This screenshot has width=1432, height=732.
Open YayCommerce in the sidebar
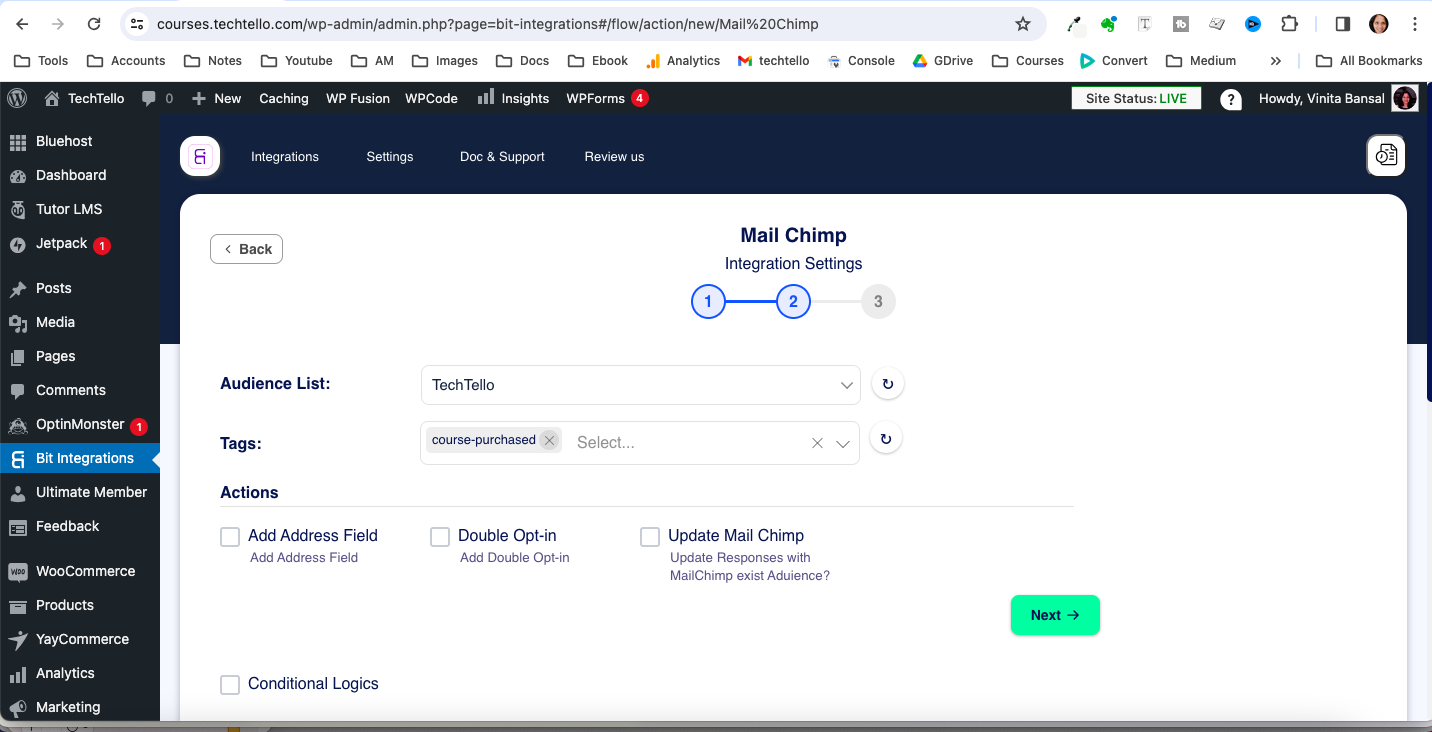pos(80,639)
